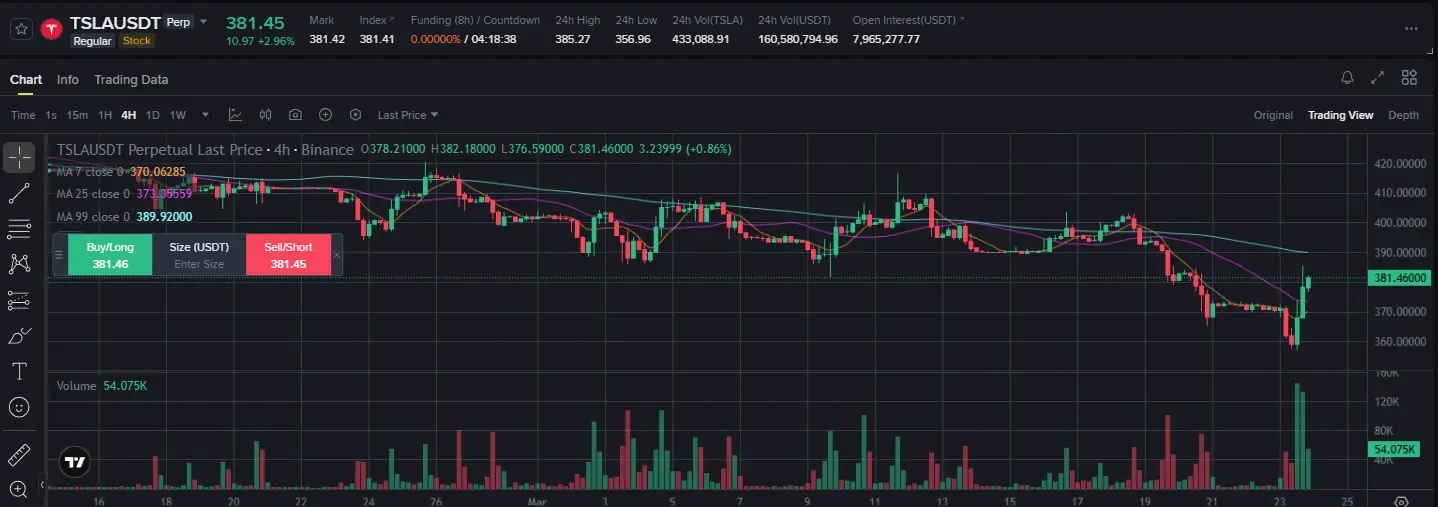Click the Buy/Long 381.46 button
1438x507 pixels.
(x=110, y=255)
